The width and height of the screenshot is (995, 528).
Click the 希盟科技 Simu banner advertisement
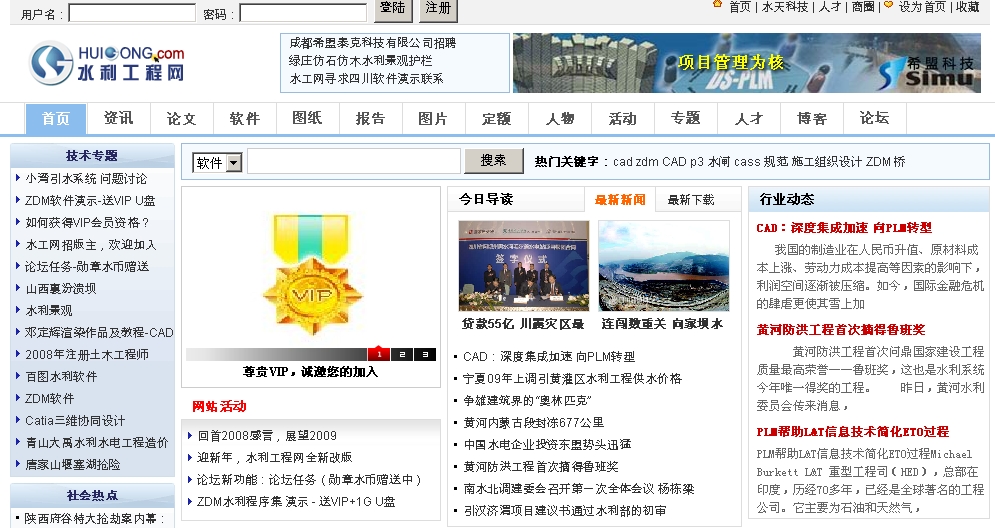pos(747,63)
